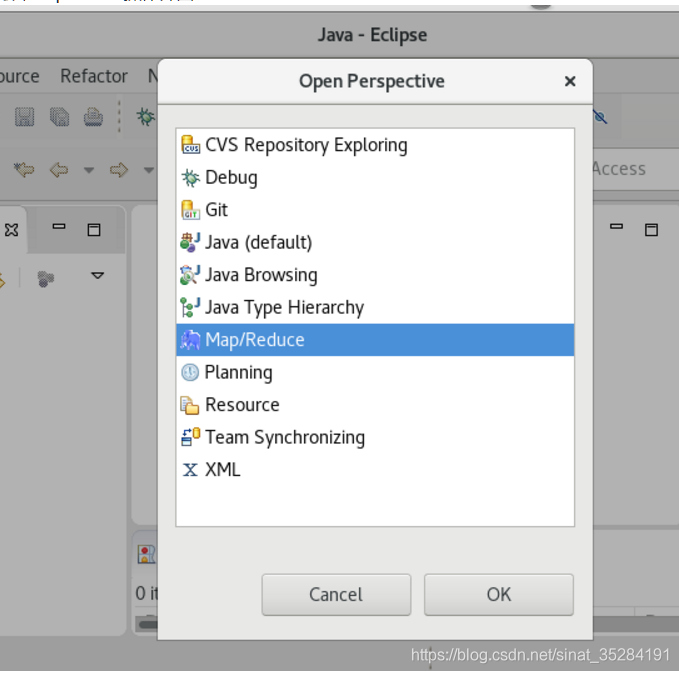Click the grey toolbar icon in left view

pyautogui.click(x=45, y=279)
